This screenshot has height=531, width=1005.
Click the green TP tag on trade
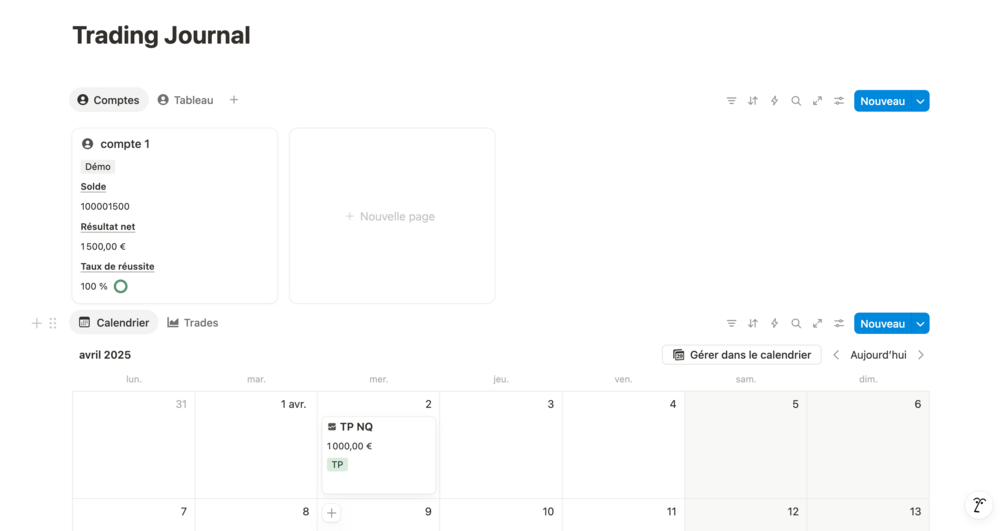click(337, 464)
